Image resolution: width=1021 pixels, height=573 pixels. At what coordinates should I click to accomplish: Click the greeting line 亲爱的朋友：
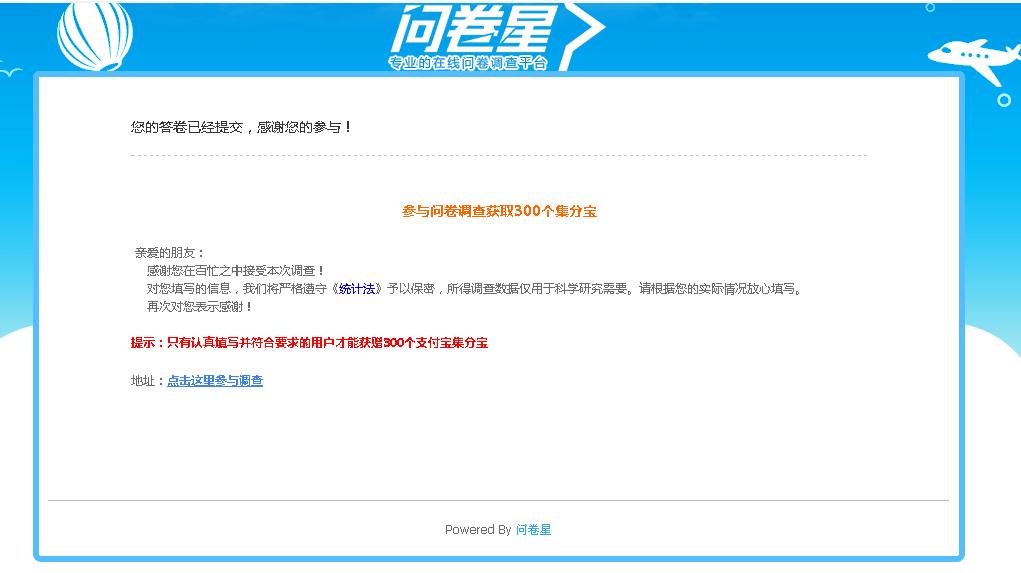click(169, 253)
